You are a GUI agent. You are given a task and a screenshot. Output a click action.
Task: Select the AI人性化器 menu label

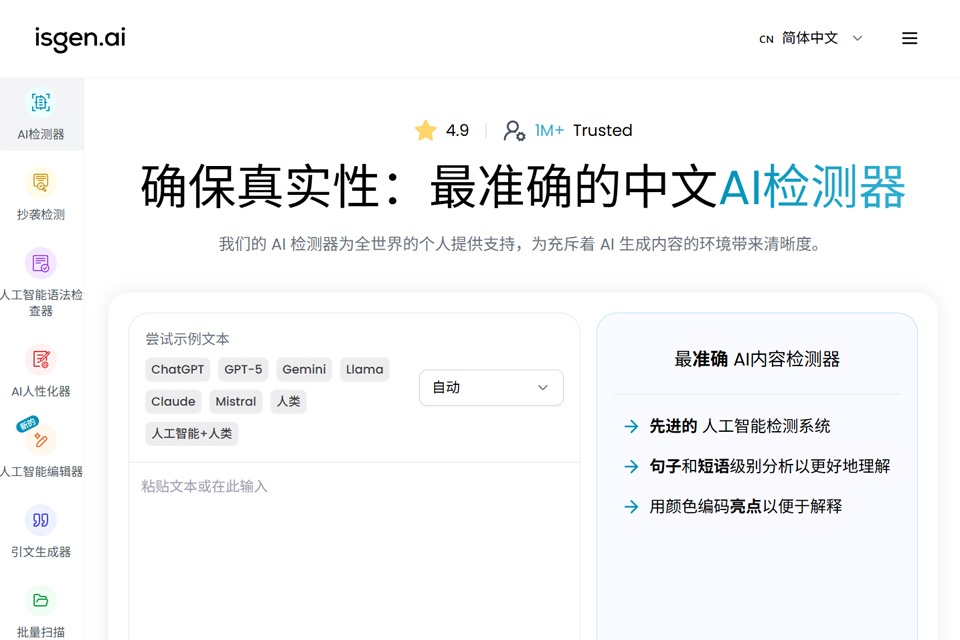(x=40, y=391)
